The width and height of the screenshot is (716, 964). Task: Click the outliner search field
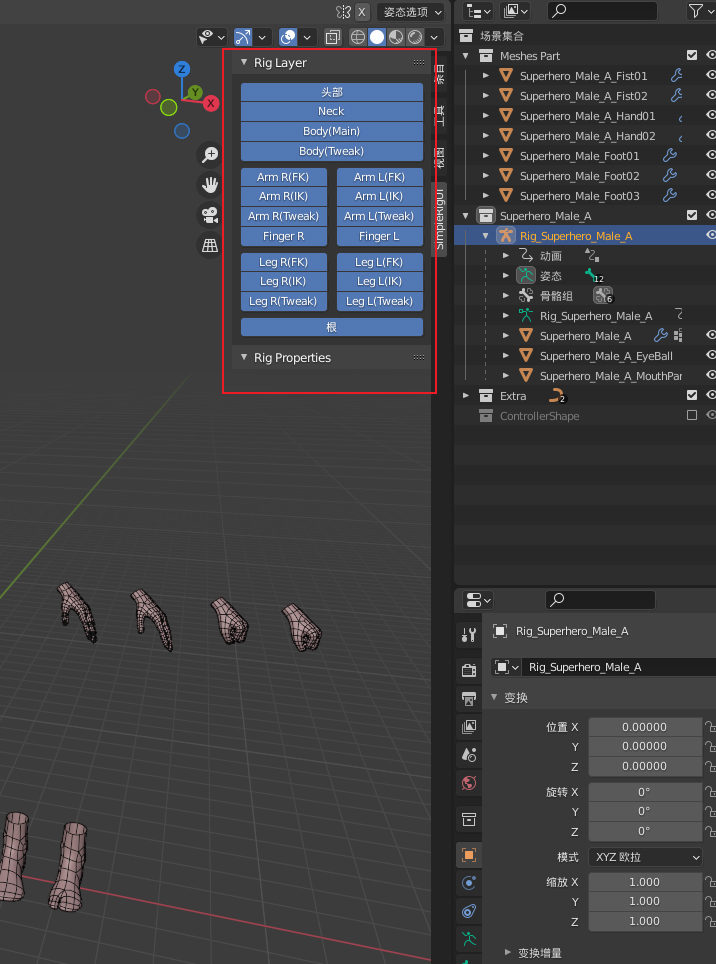click(602, 10)
